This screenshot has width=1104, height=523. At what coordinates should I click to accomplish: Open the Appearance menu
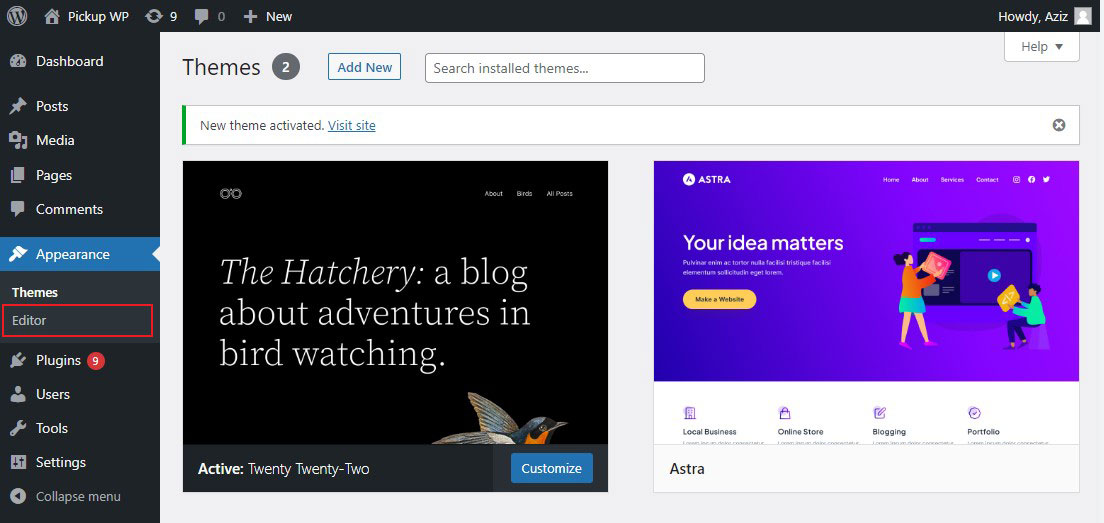pyautogui.click(x=73, y=254)
